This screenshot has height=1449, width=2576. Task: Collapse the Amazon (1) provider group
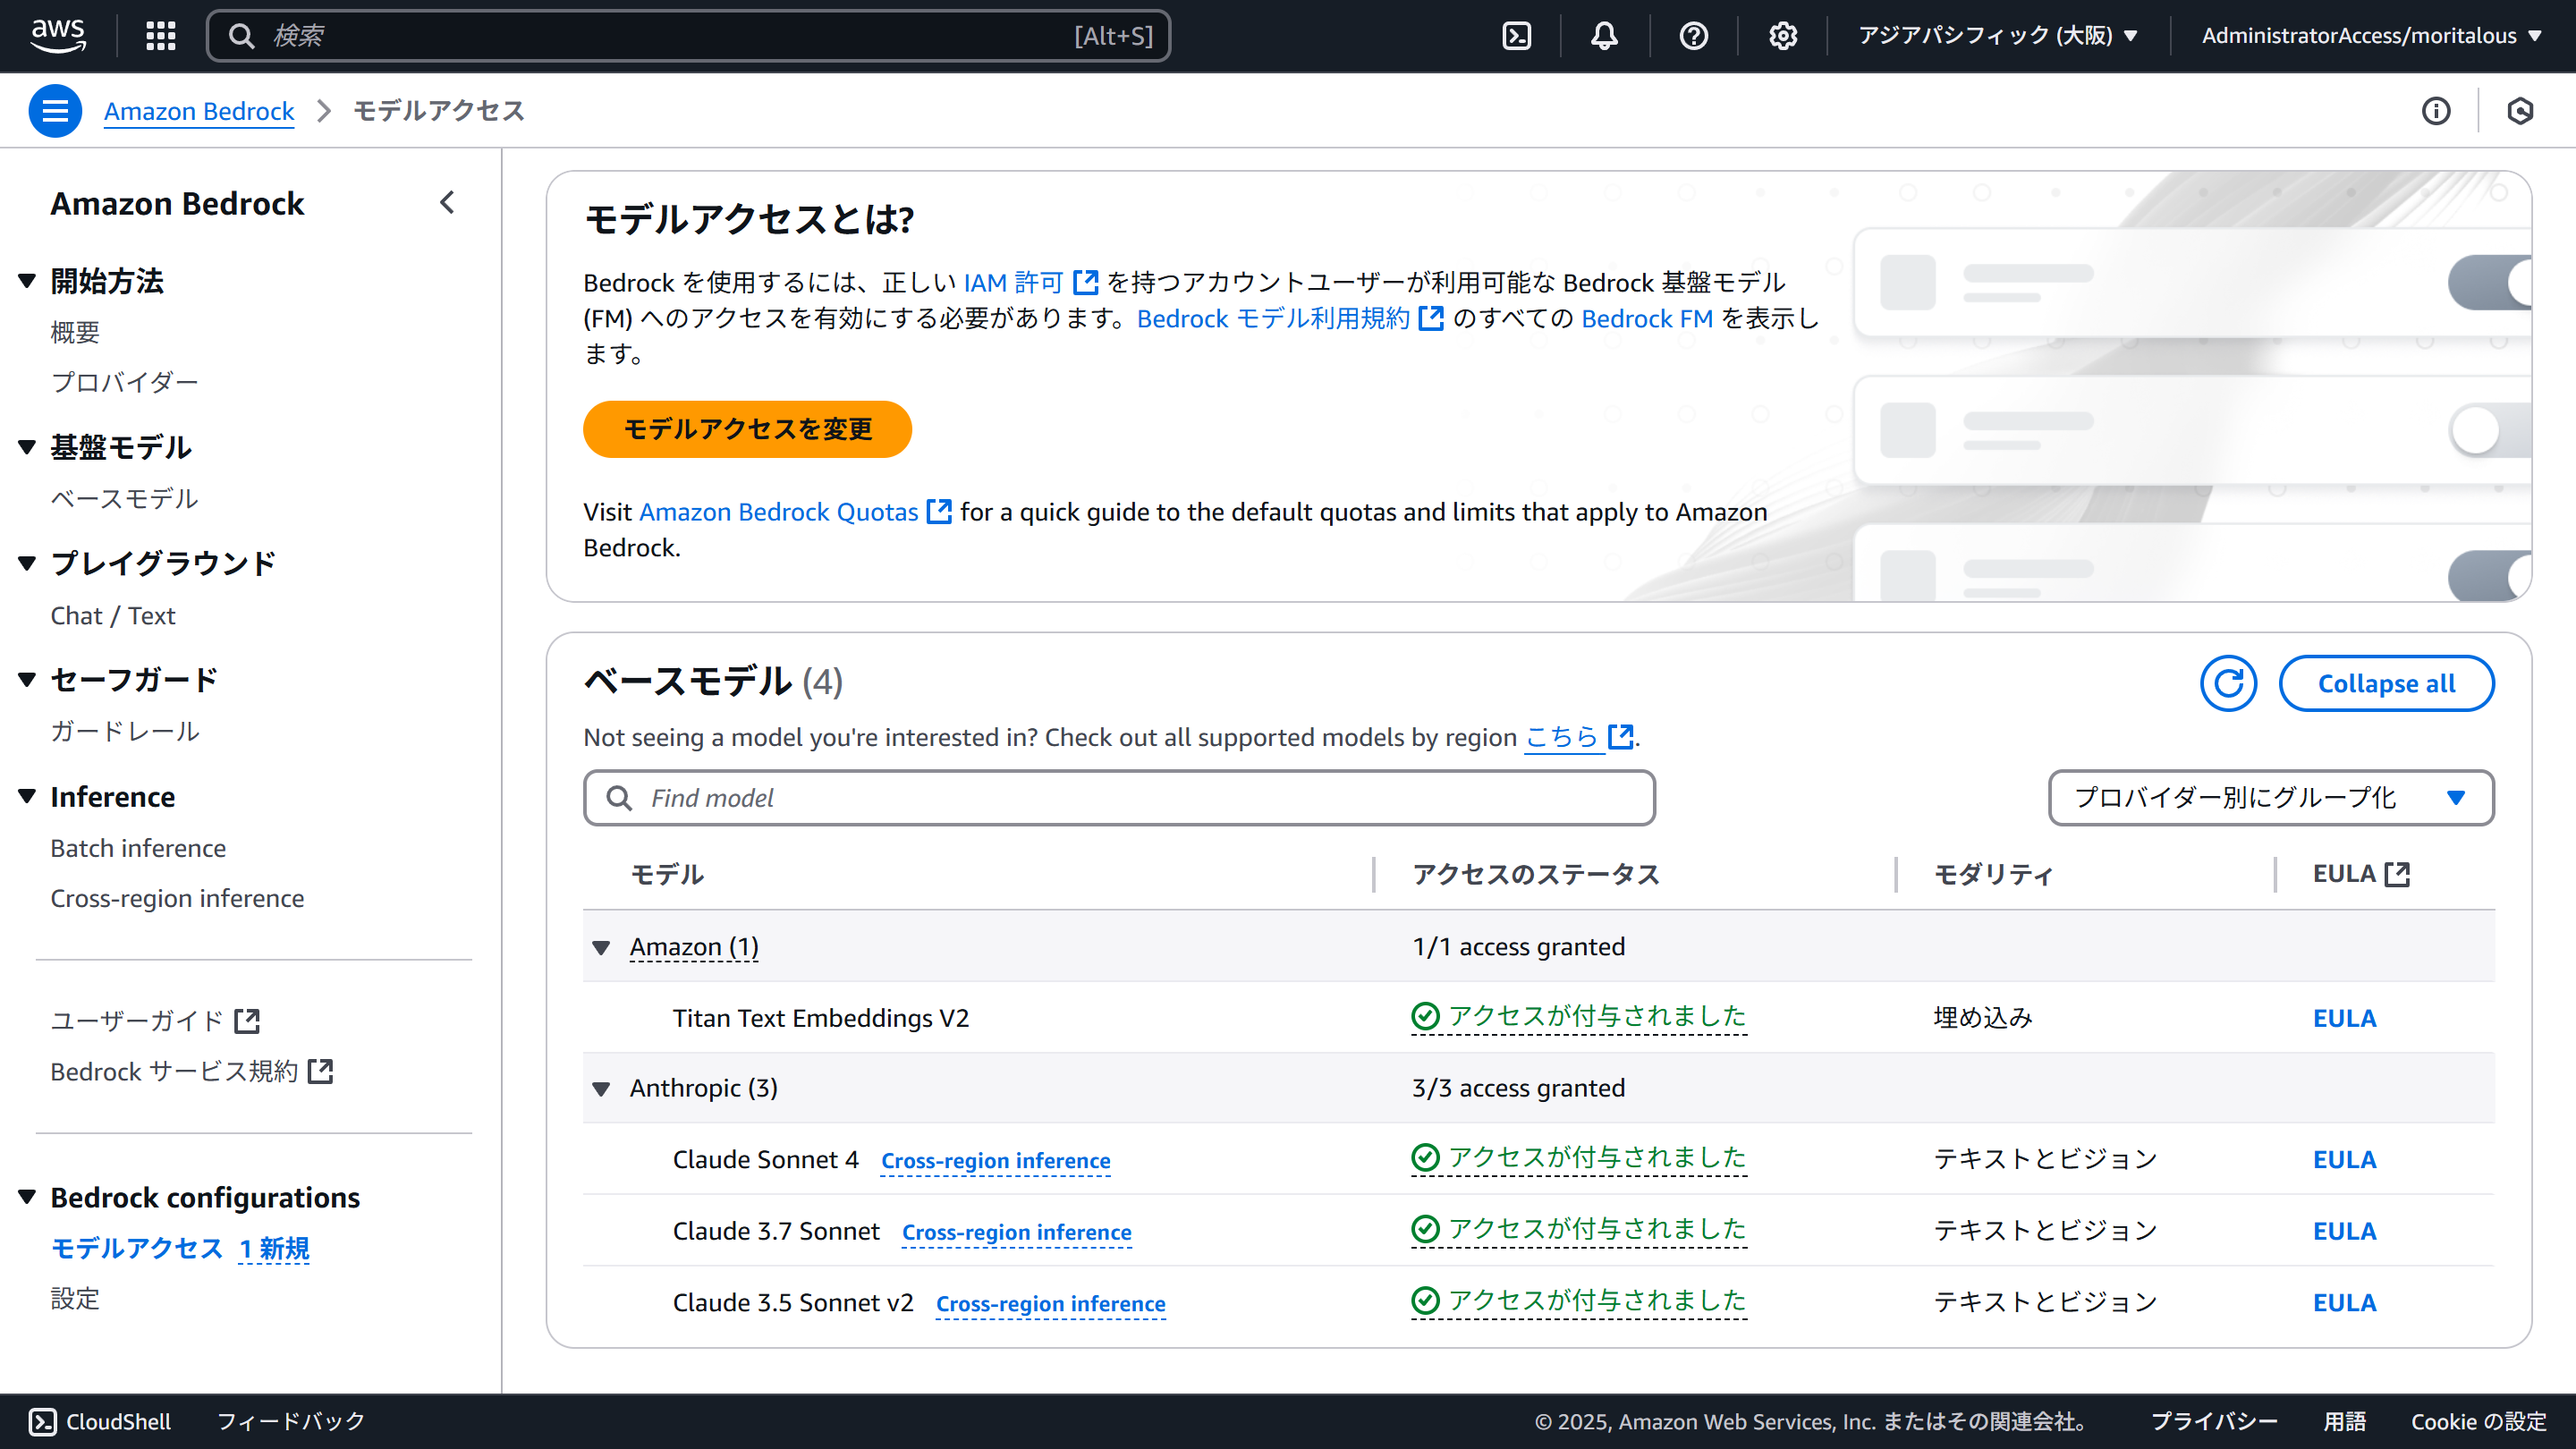601,947
